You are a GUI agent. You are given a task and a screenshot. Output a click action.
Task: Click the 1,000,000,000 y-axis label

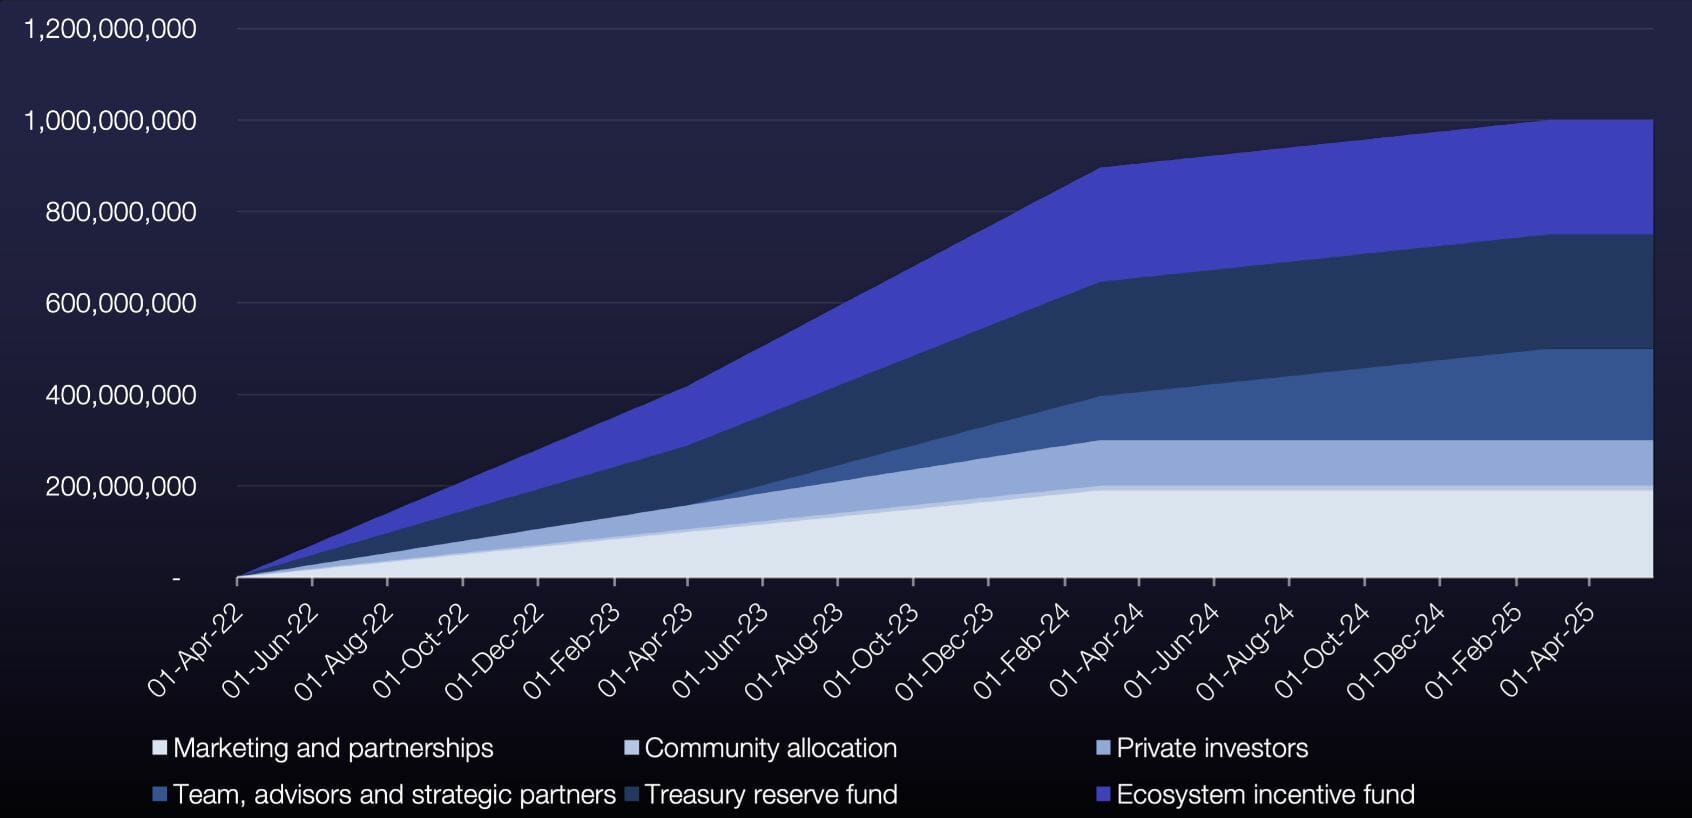(x=110, y=121)
